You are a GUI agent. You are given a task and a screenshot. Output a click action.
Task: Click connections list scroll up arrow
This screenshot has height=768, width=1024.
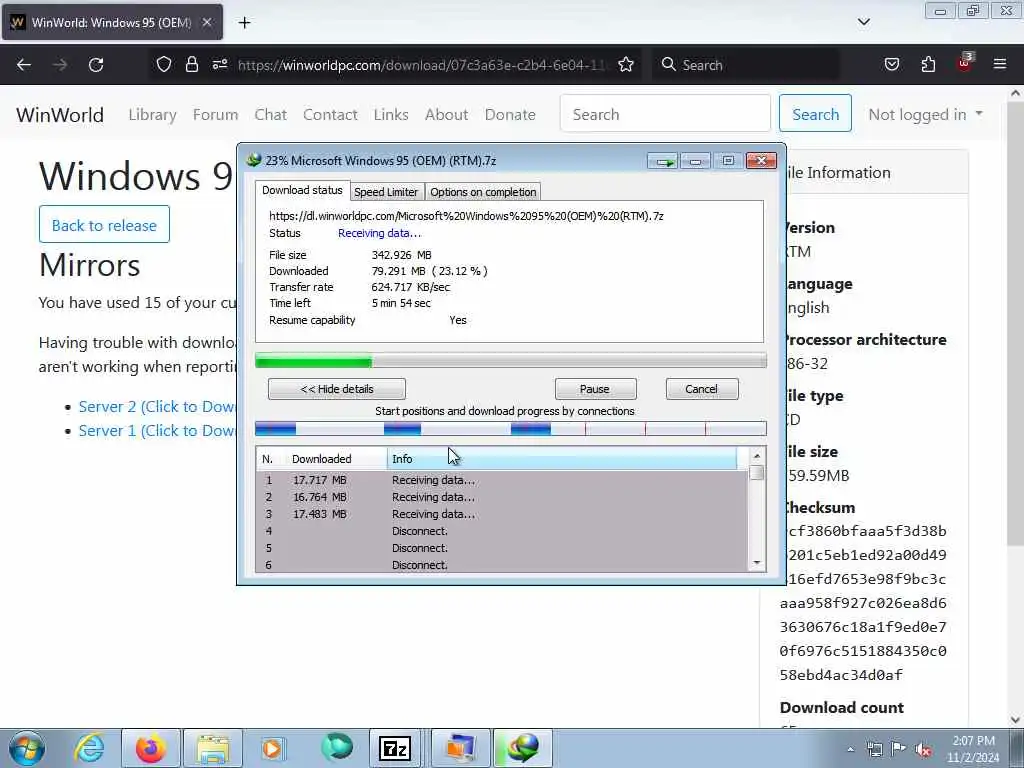[x=757, y=456]
